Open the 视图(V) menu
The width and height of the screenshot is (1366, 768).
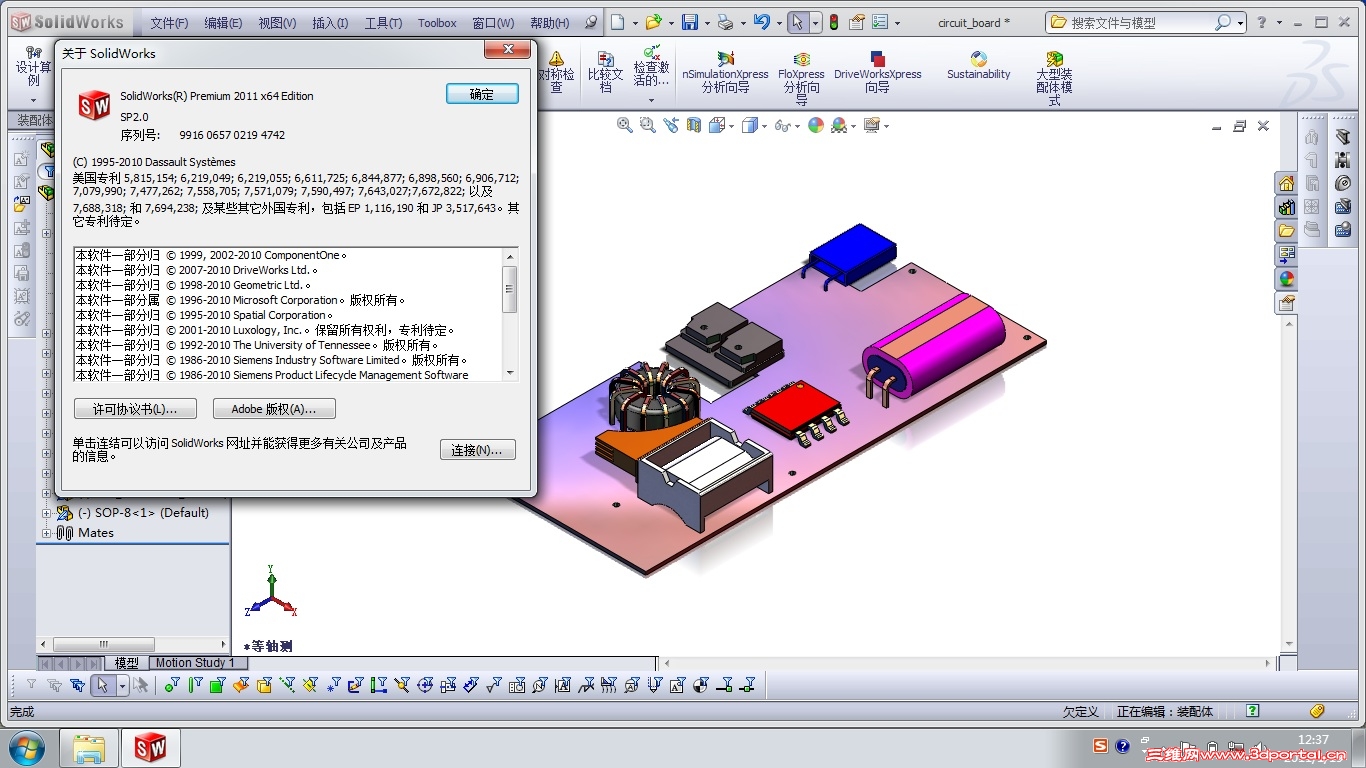point(277,23)
